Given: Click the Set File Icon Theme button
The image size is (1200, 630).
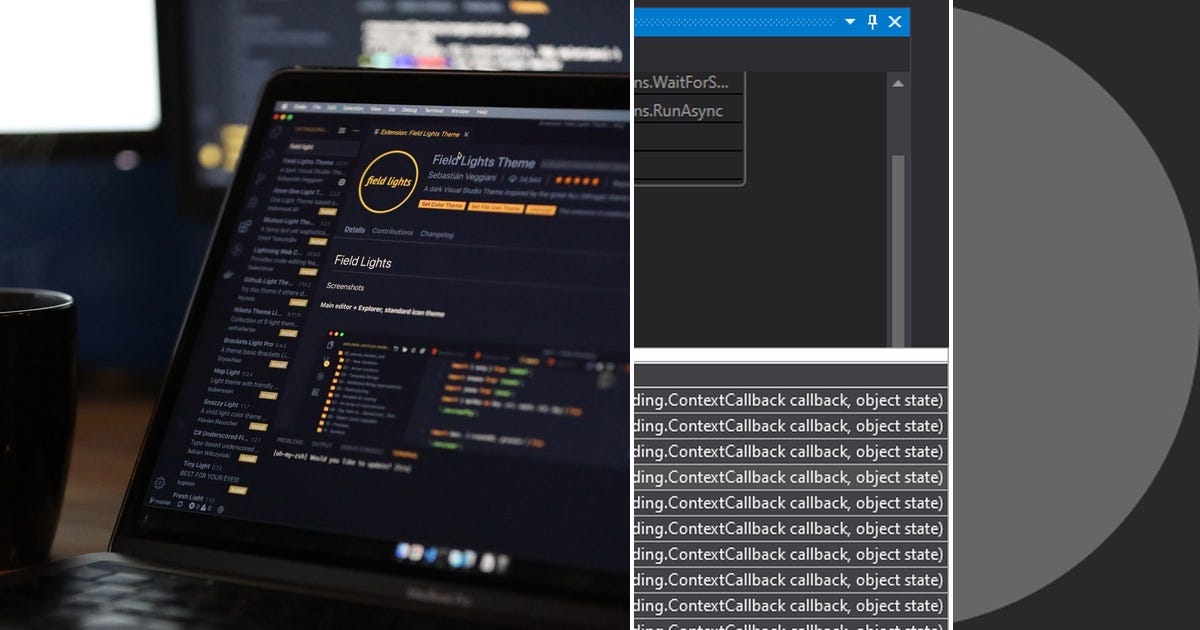Looking at the screenshot, I should tap(496, 207).
